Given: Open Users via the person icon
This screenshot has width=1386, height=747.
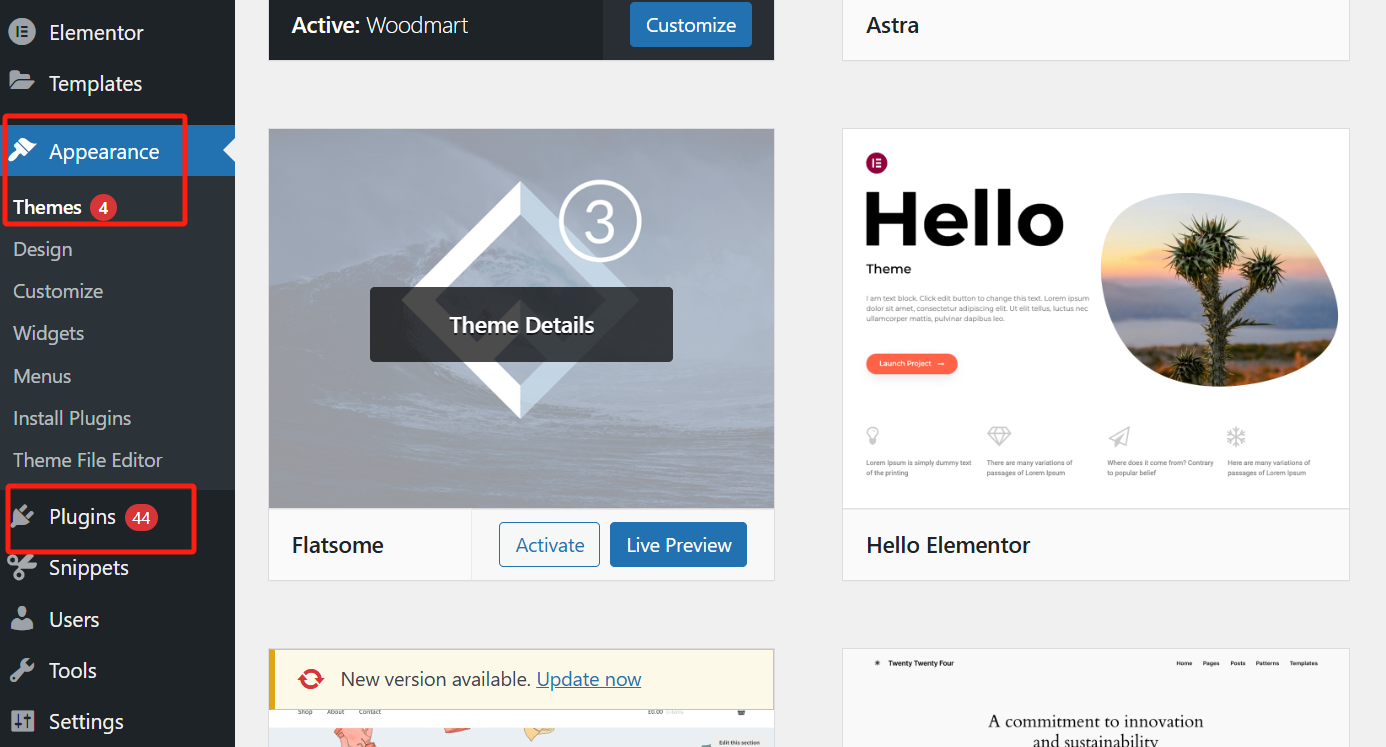Looking at the screenshot, I should (x=22, y=619).
